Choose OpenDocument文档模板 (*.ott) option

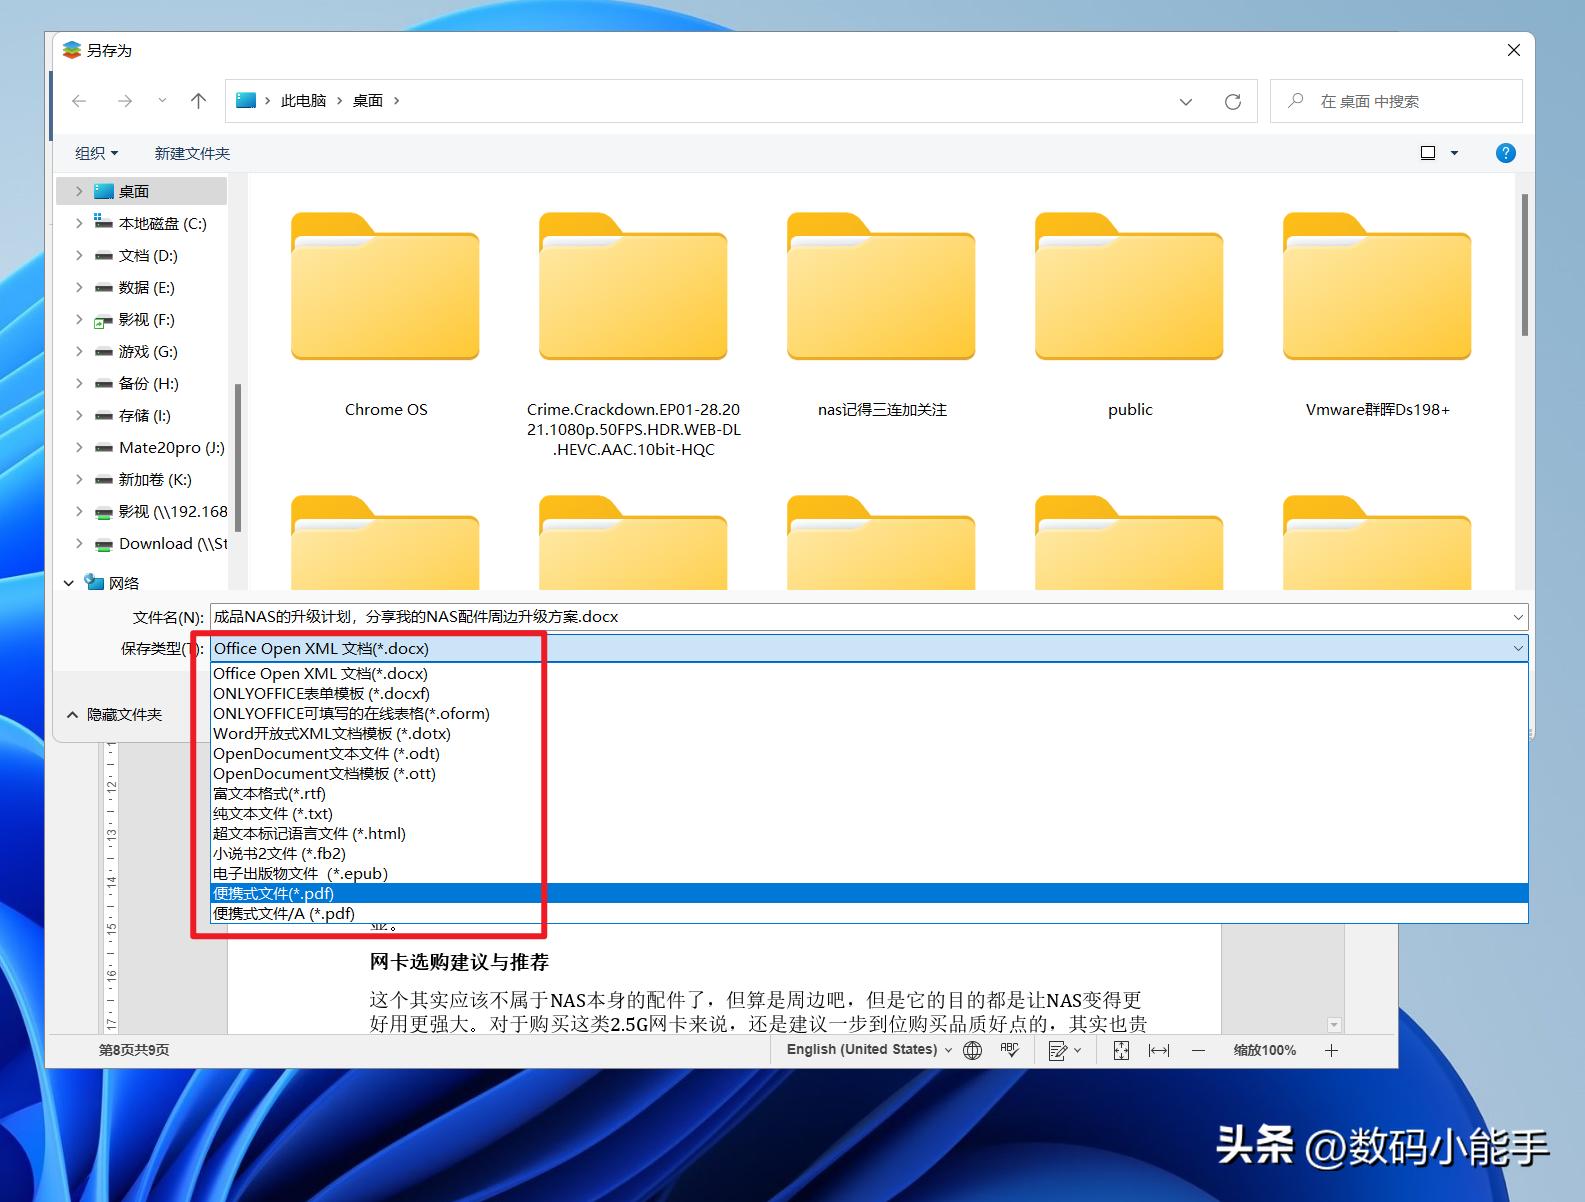pyautogui.click(x=869, y=774)
